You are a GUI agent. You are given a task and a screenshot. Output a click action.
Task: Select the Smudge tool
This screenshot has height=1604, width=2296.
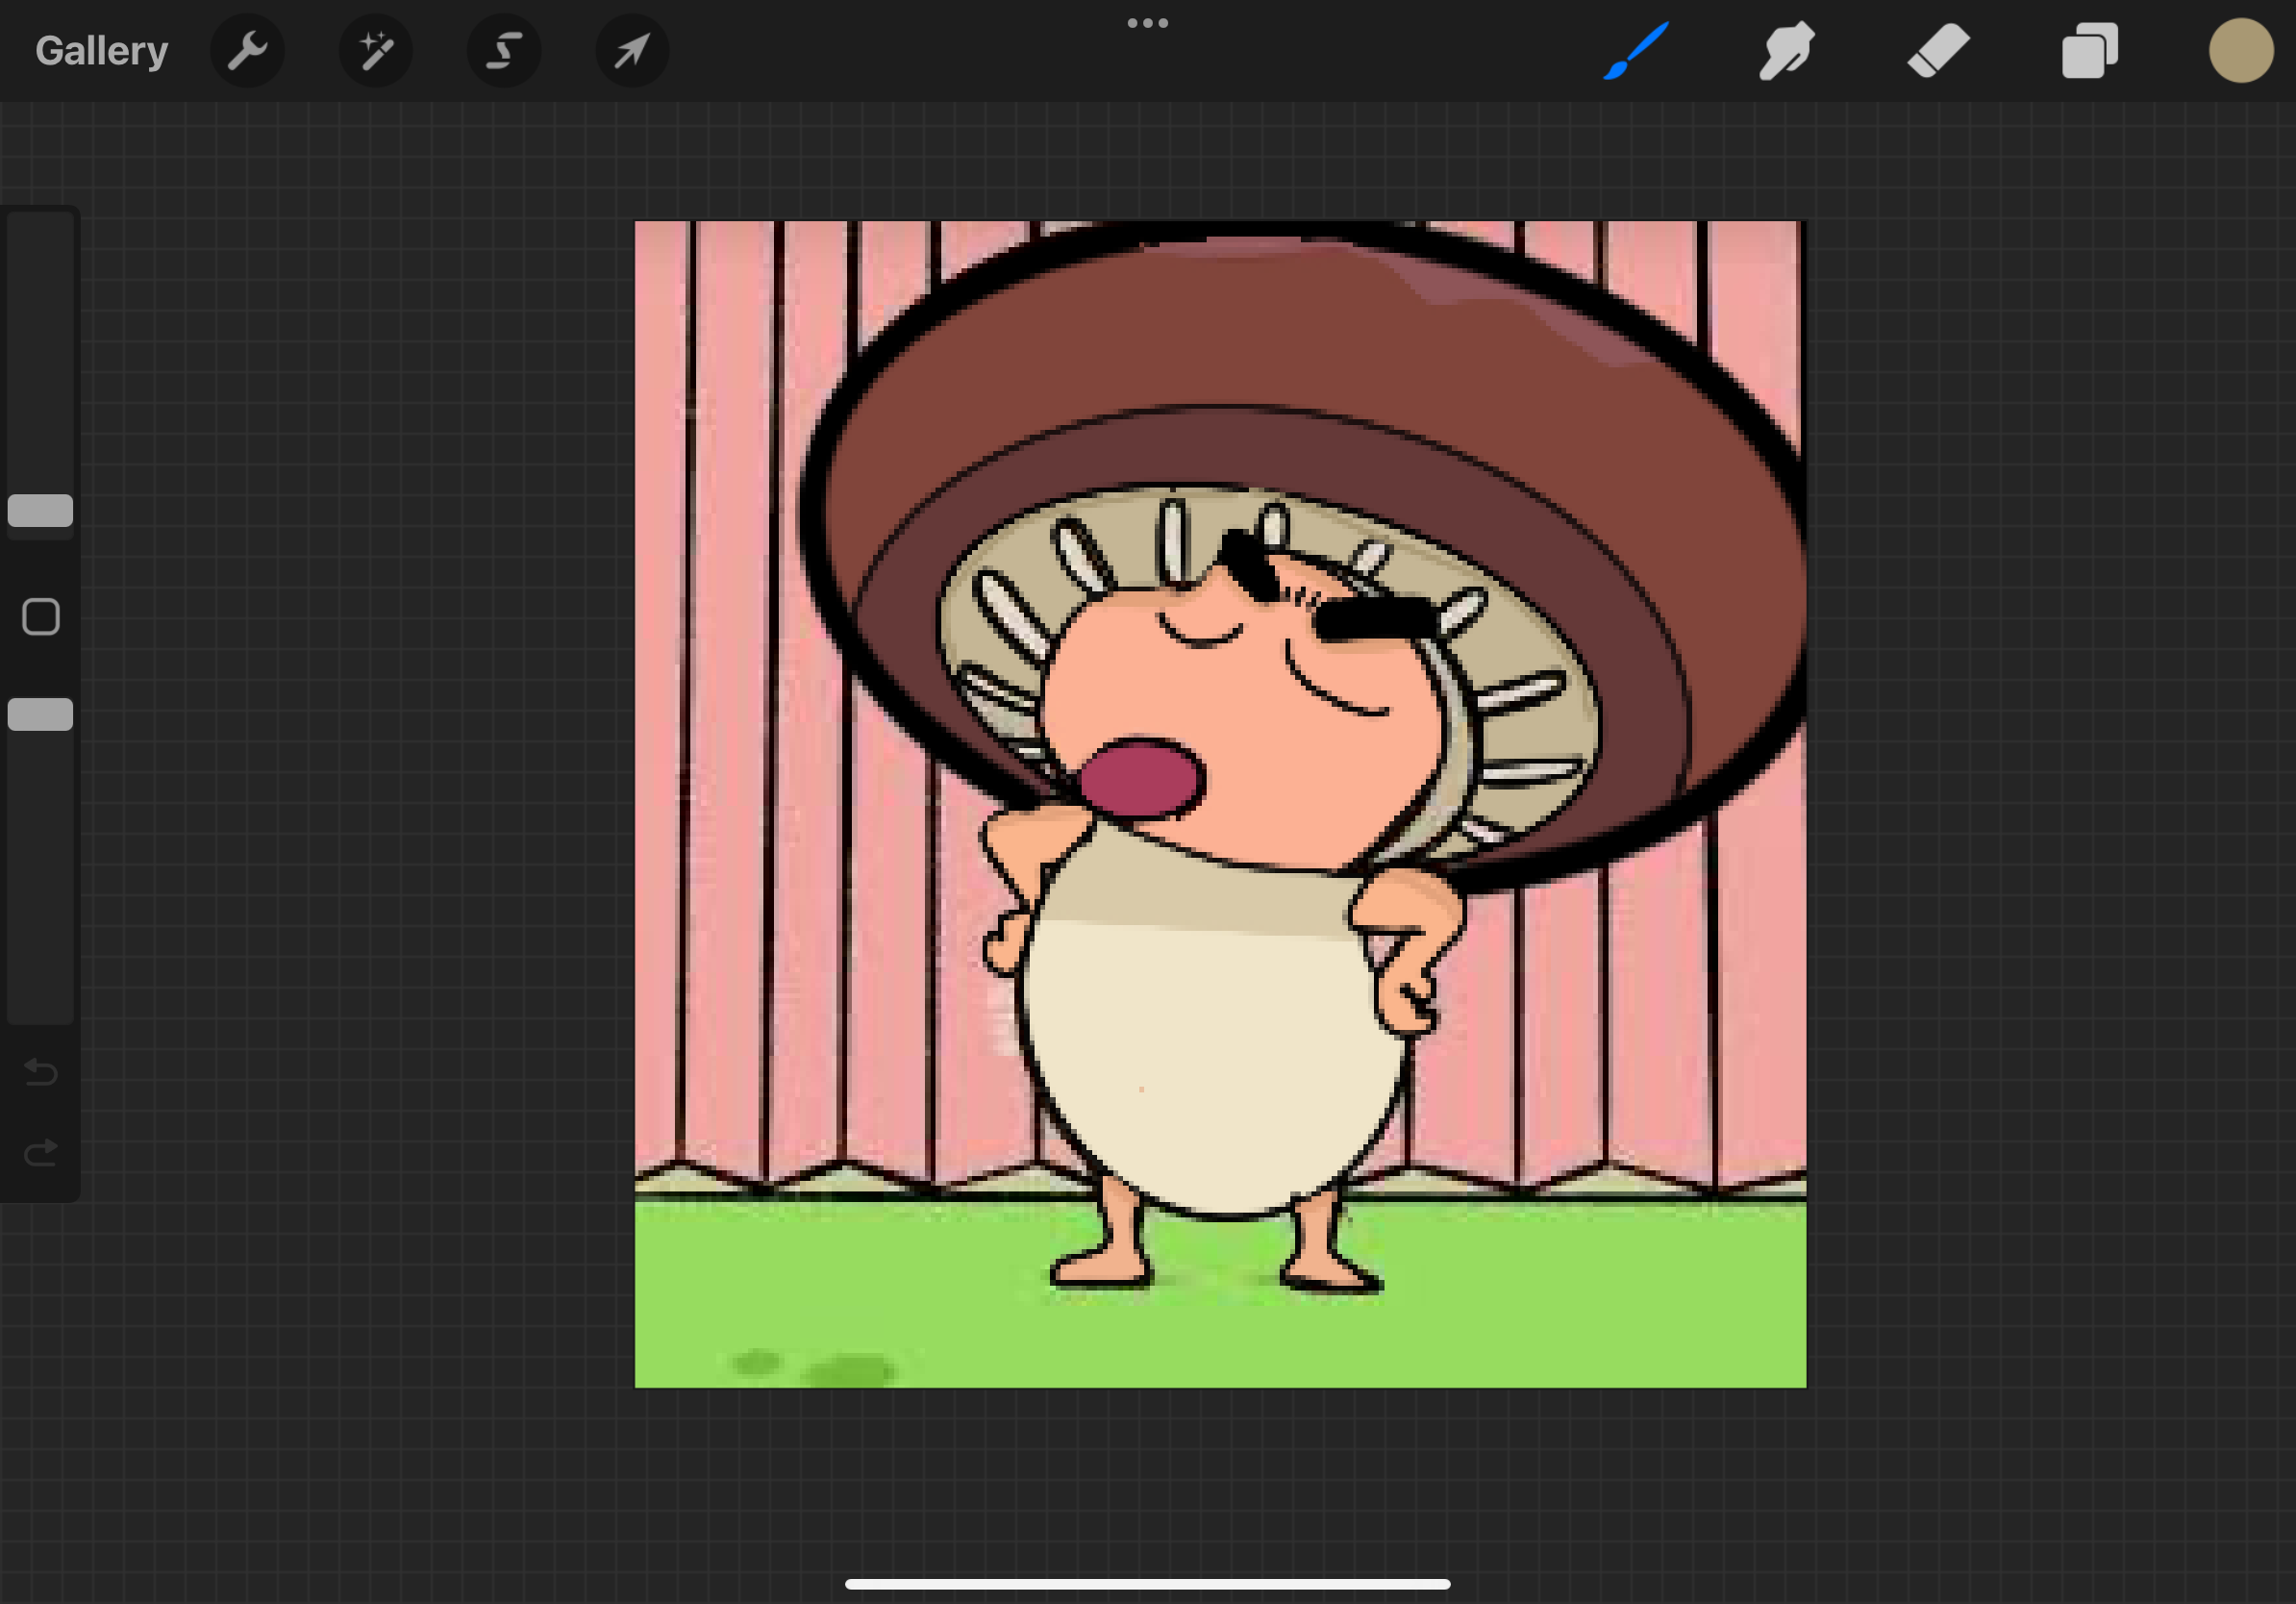[x=1786, y=51]
